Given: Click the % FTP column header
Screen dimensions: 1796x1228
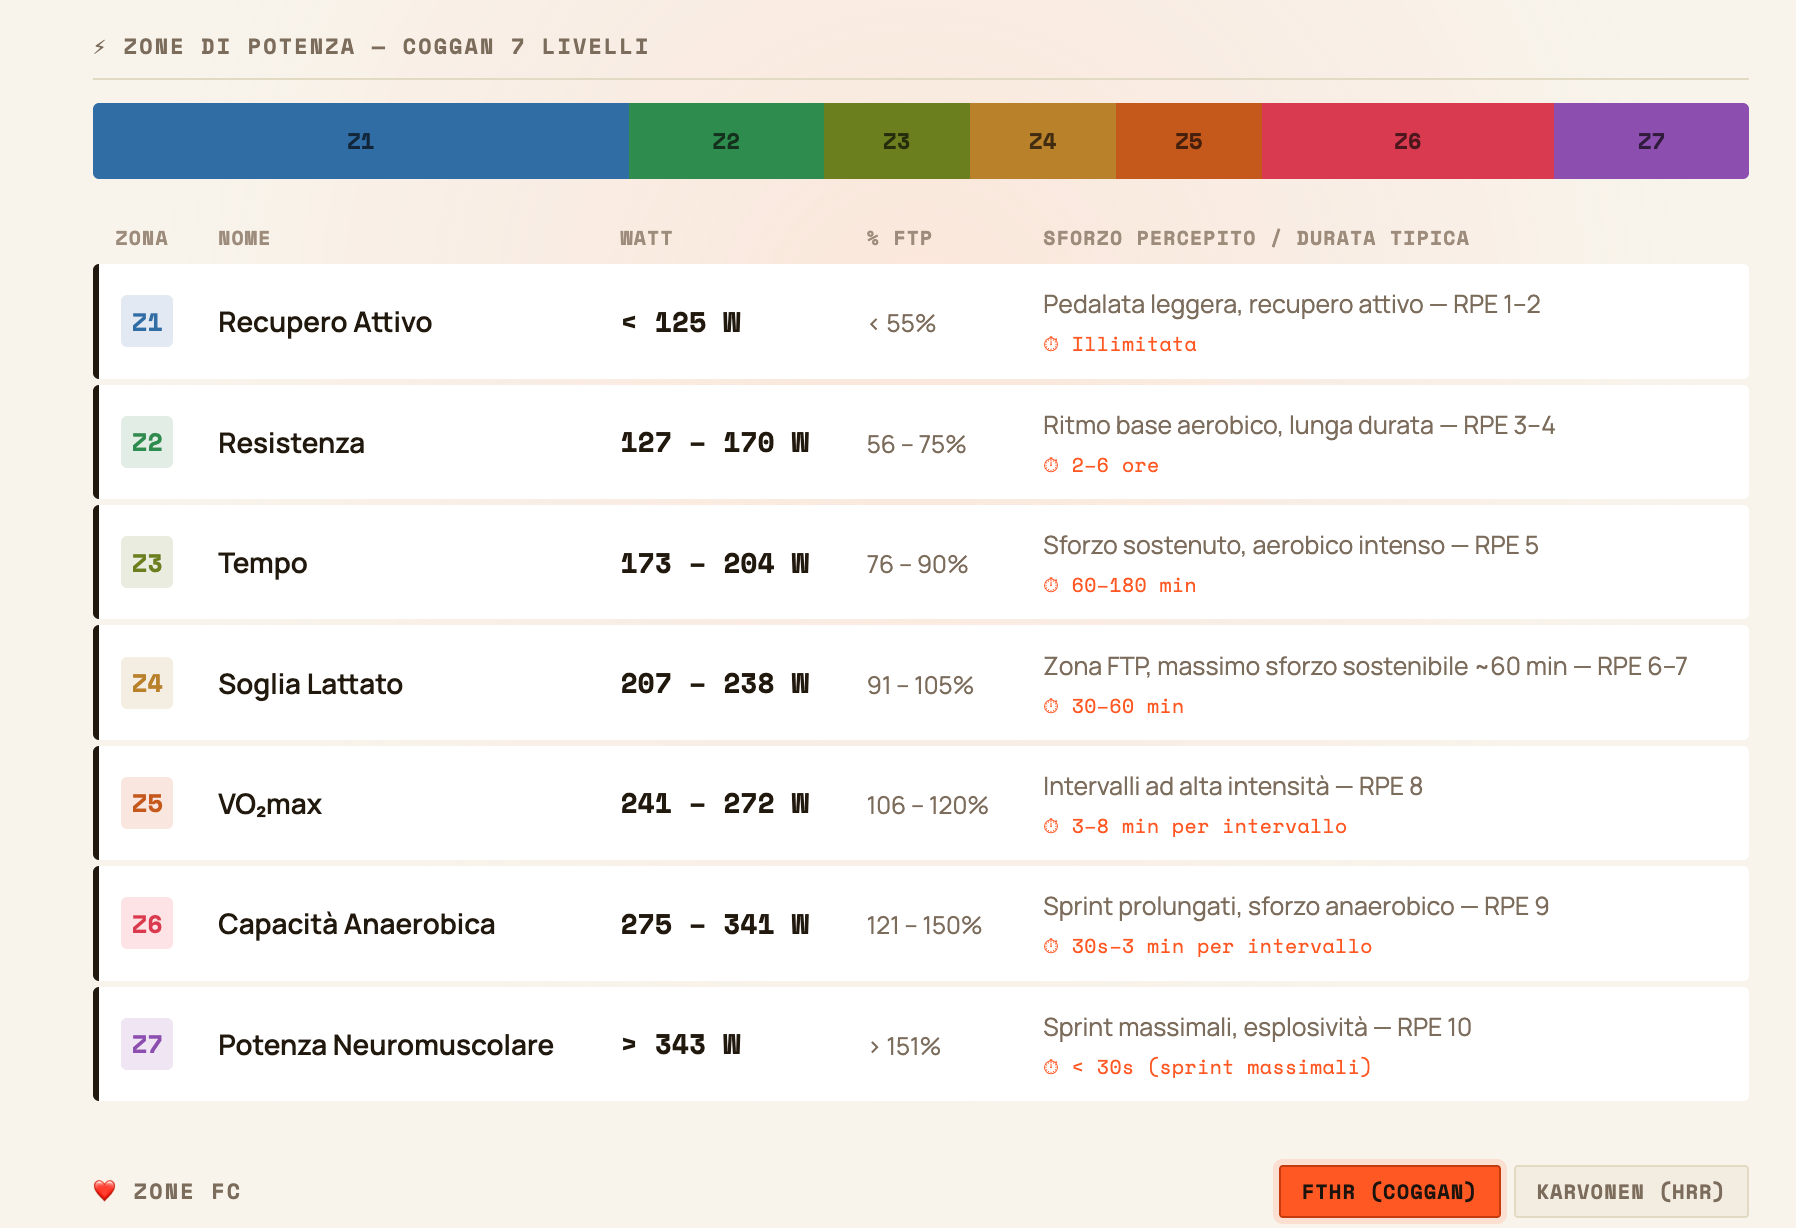Looking at the screenshot, I should point(899,238).
